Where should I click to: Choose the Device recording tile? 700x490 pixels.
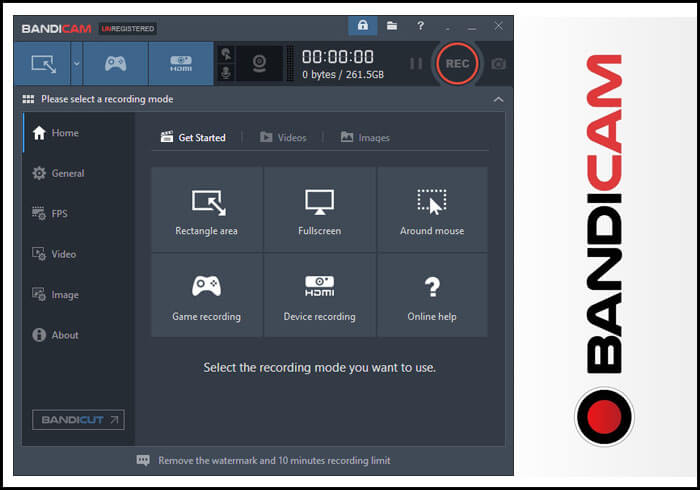click(320, 295)
